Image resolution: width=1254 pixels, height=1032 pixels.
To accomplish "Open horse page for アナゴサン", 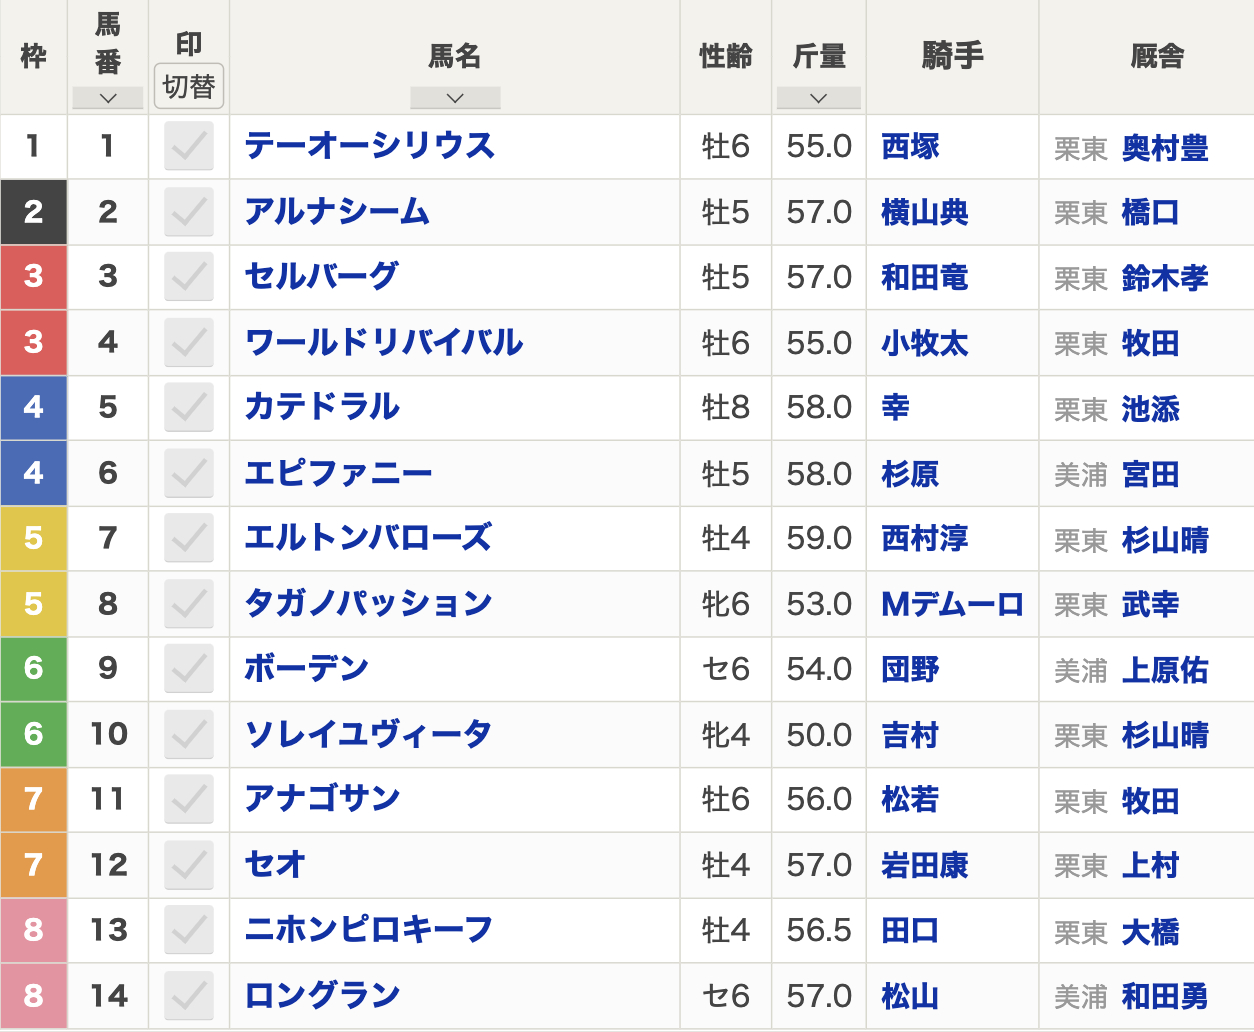I will pyautogui.click(x=322, y=799).
